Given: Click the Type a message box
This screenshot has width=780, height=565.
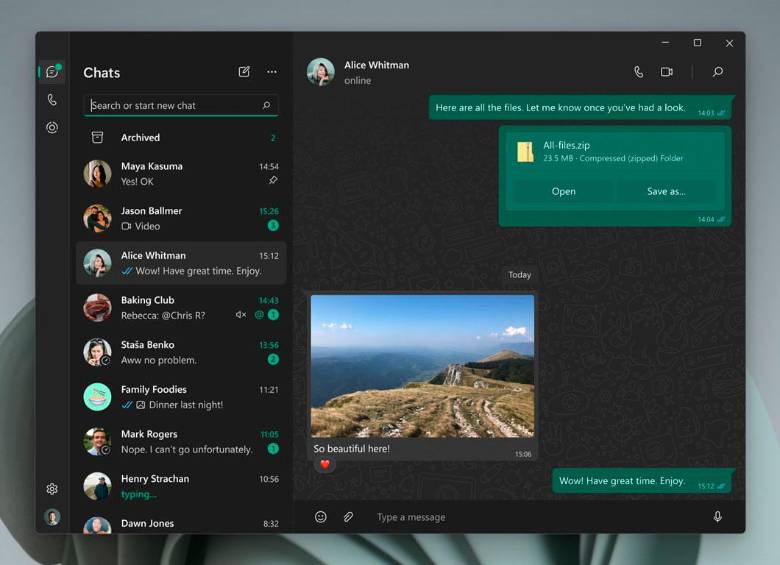Looking at the screenshot, I should pos(530,517).
